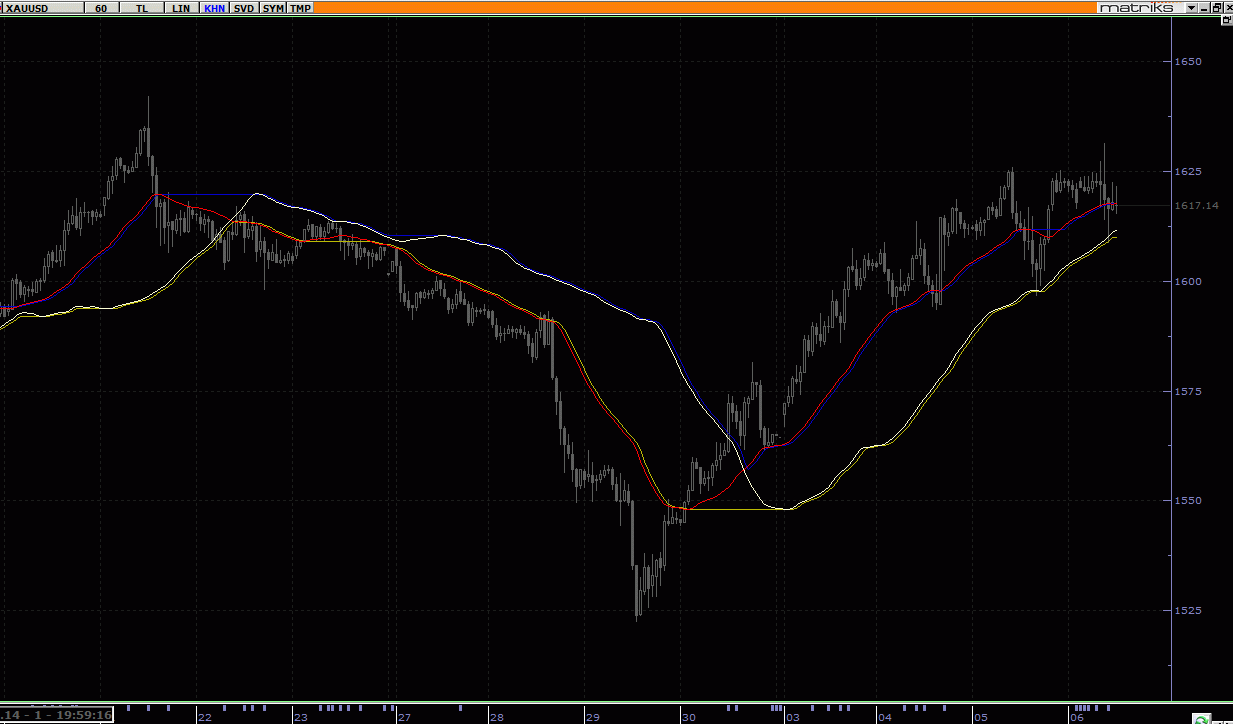Click the TMP template button
The height and width of the screenshot is (724, 1233).
point(300,7)
